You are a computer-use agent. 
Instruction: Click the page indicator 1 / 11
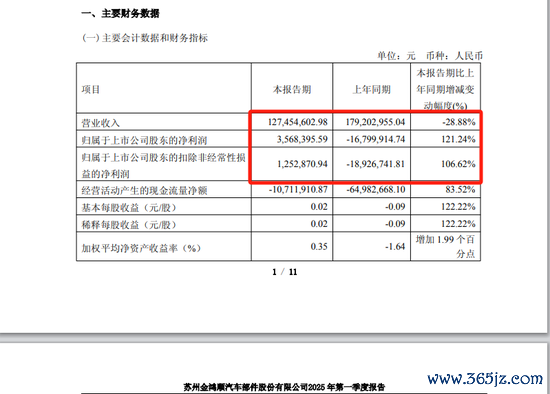[284, 272]
